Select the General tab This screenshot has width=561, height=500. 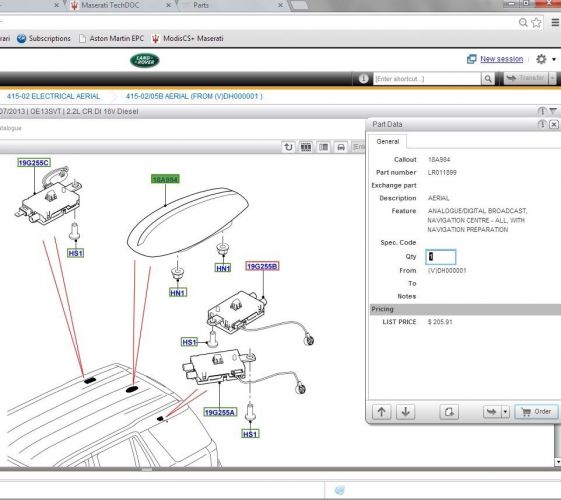point(387,142)
